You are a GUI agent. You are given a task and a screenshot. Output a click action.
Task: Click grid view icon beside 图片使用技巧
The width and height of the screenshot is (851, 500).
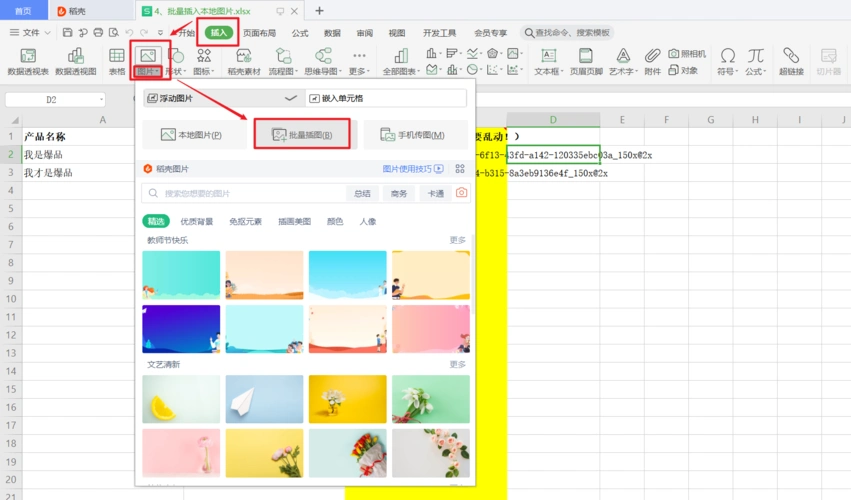tap(460, 169)
